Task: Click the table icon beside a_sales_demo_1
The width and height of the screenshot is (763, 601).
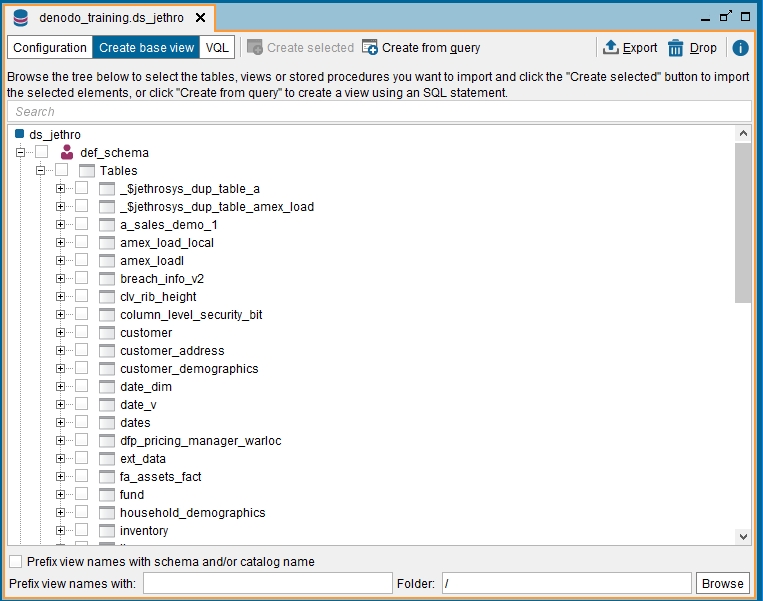Action: 107,225
